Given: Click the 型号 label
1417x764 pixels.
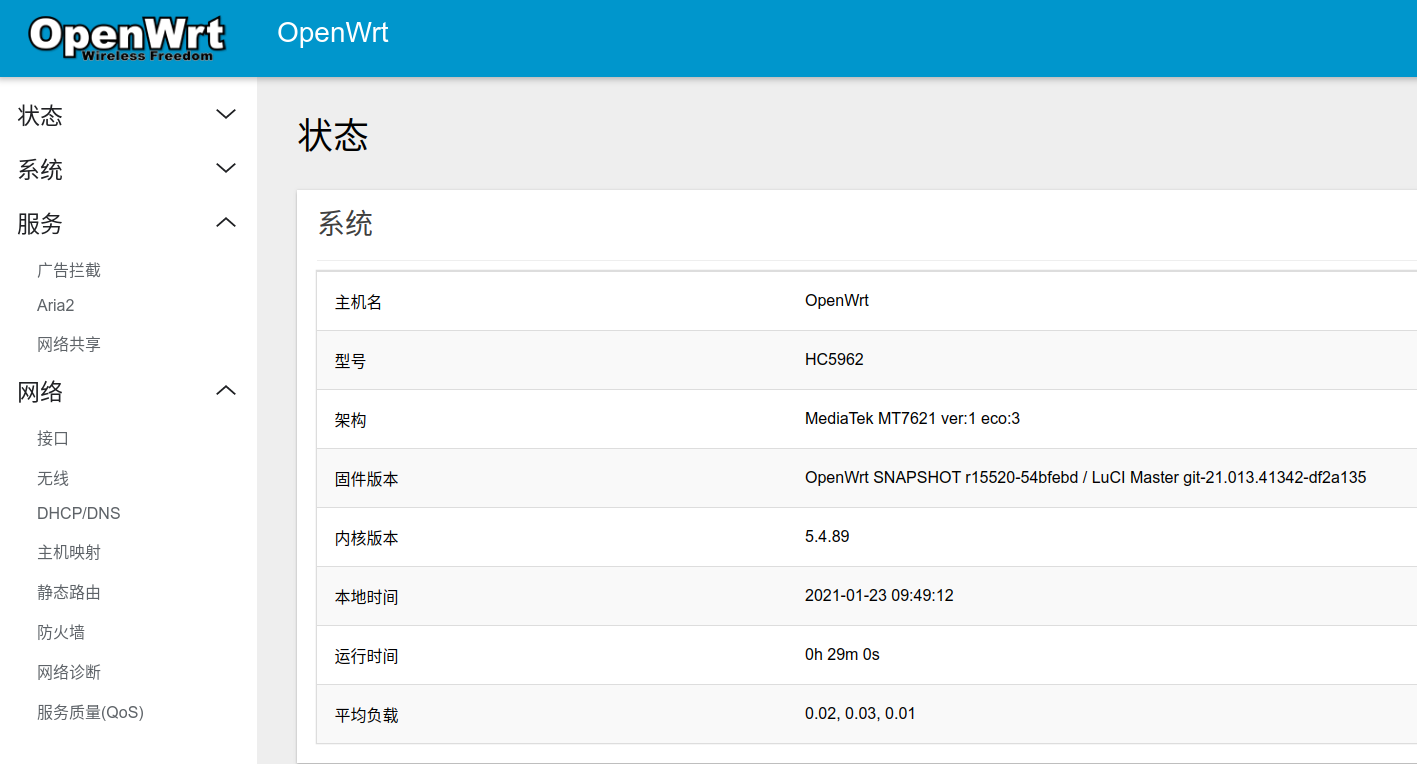Looking at the screenshot, I should (350, 361).
